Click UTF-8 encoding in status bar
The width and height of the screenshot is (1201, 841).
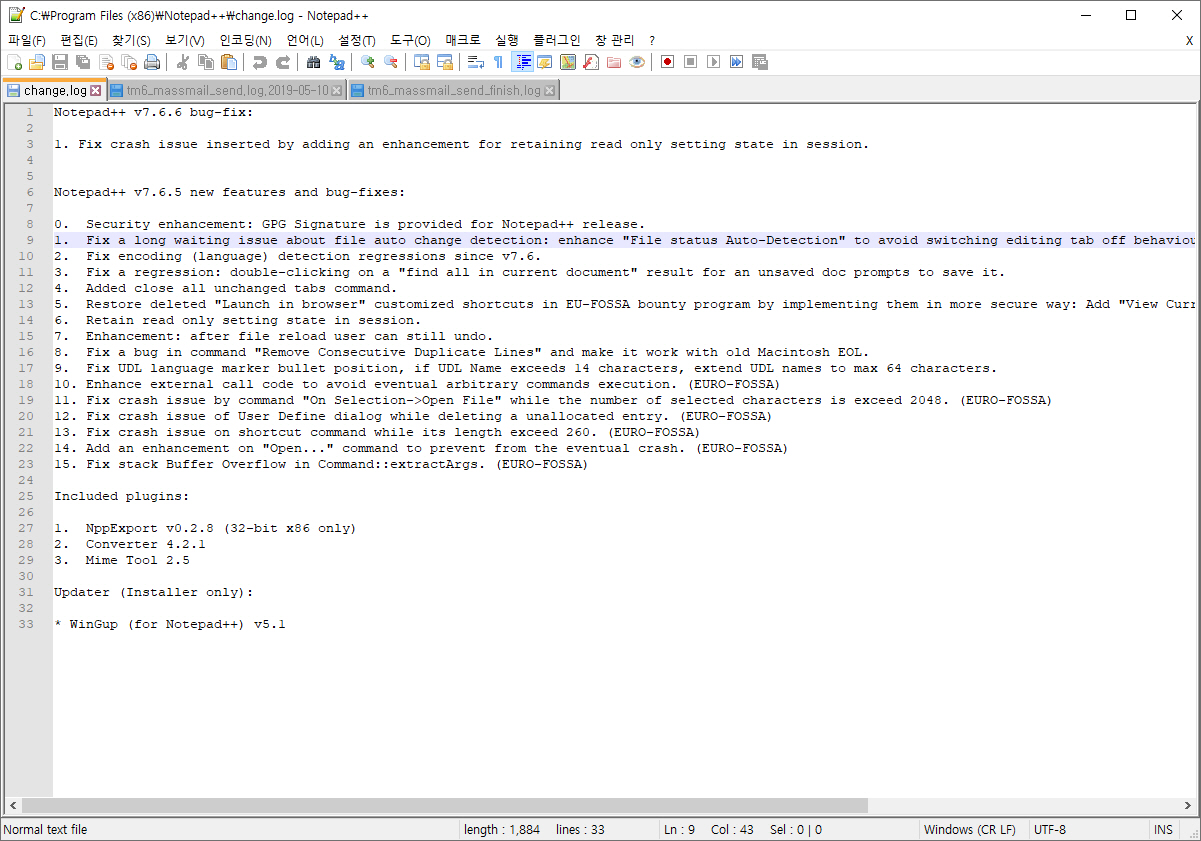(x=1050, y=830)
